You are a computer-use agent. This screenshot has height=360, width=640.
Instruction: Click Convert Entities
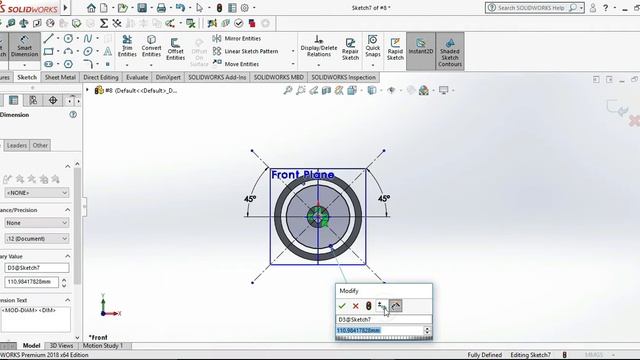pos(151,46)
